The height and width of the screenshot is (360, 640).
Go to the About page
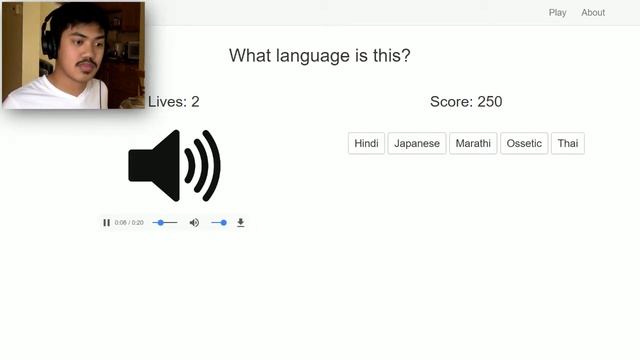593,13
